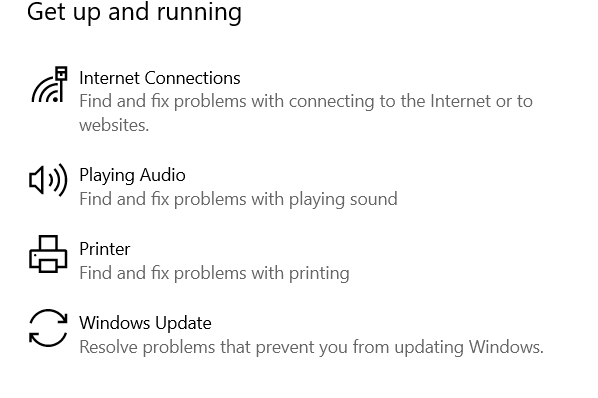Click the Windows Update circular arrows icon
598x398 pixels.
(48, 328)
